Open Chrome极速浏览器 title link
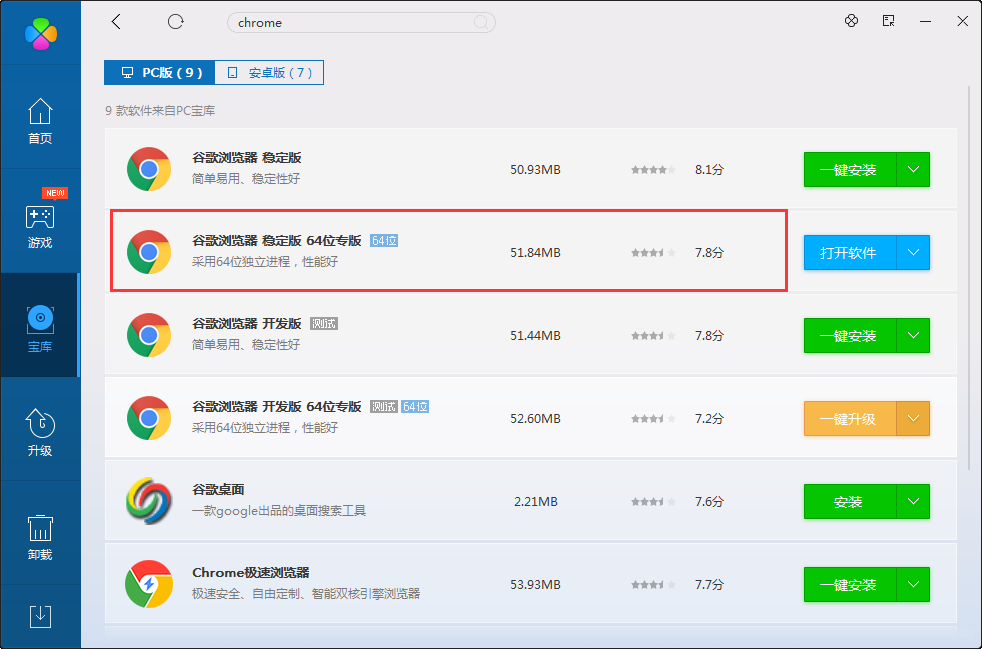The image size is (982, 649). 251,573
